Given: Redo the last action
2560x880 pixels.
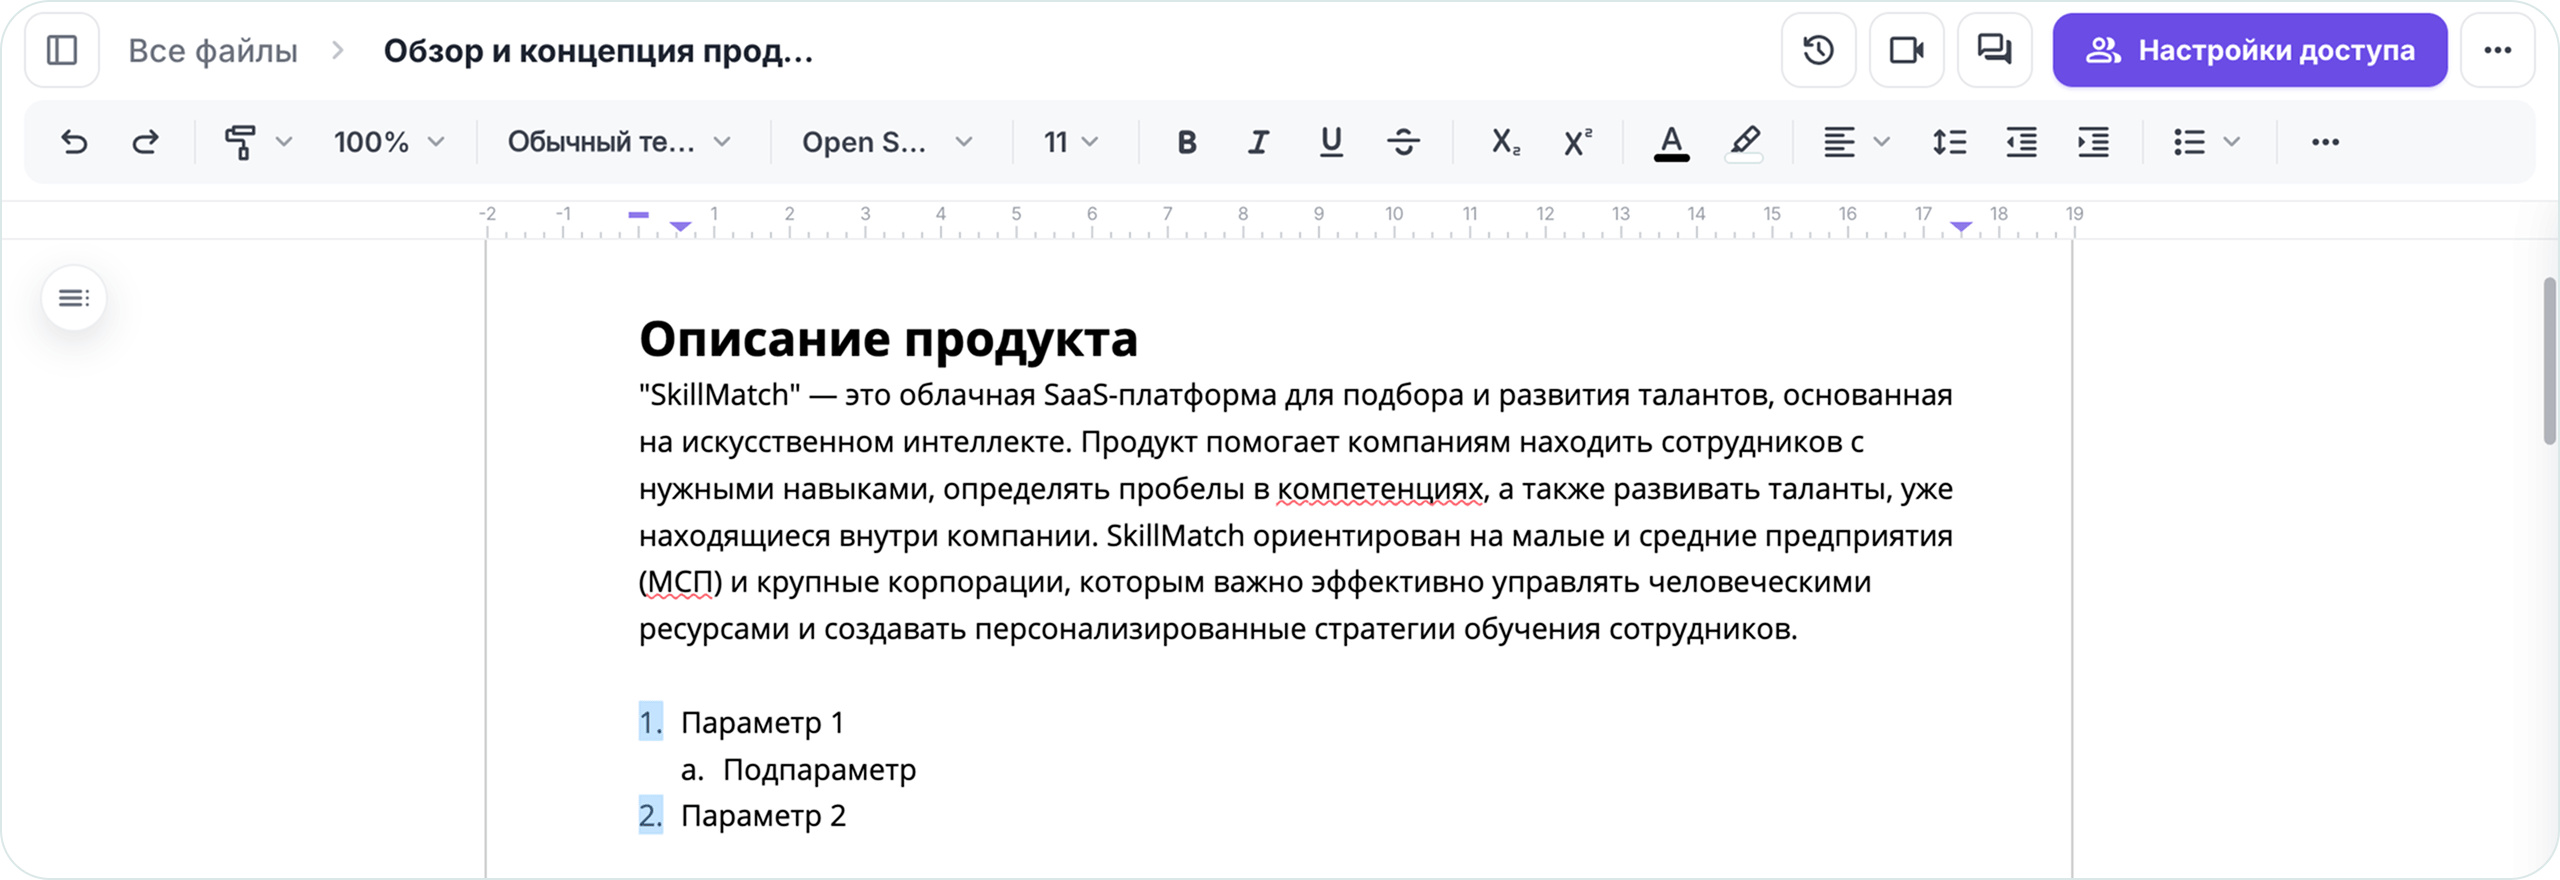Looking at the screenshot, I should click(146, 142).
